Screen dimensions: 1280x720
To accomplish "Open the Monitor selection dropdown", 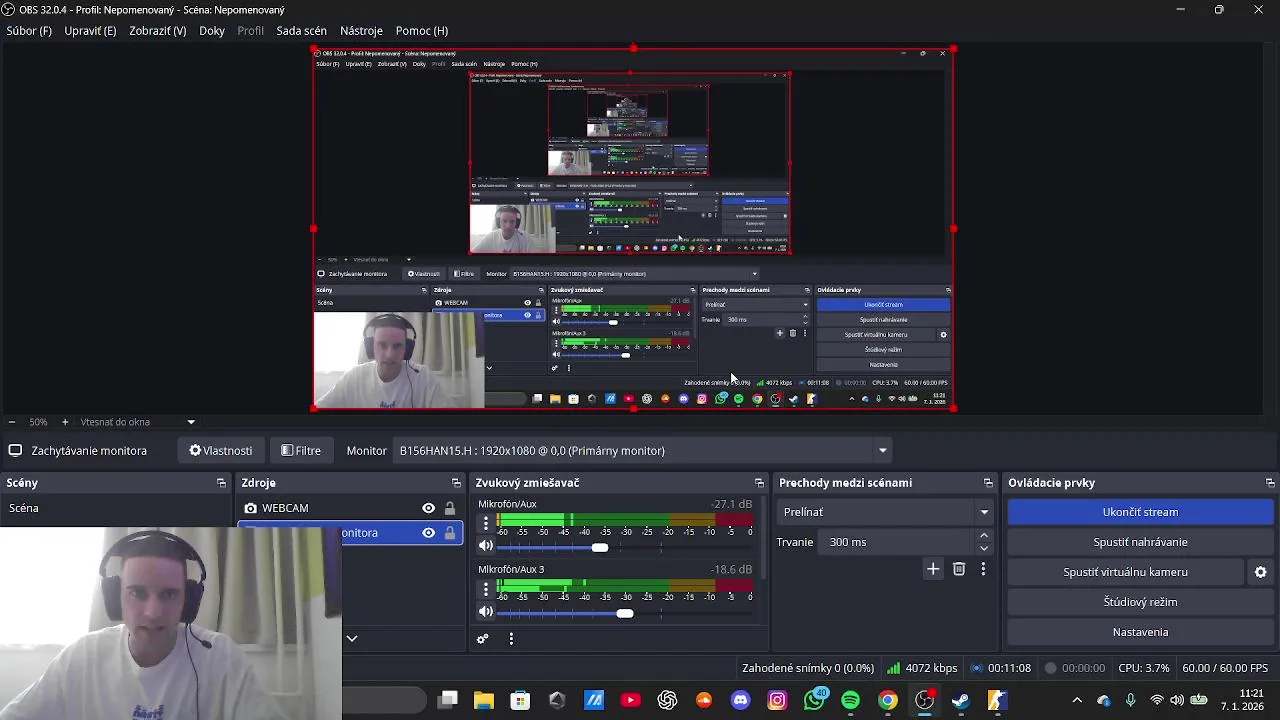I will tap(643, 451).
